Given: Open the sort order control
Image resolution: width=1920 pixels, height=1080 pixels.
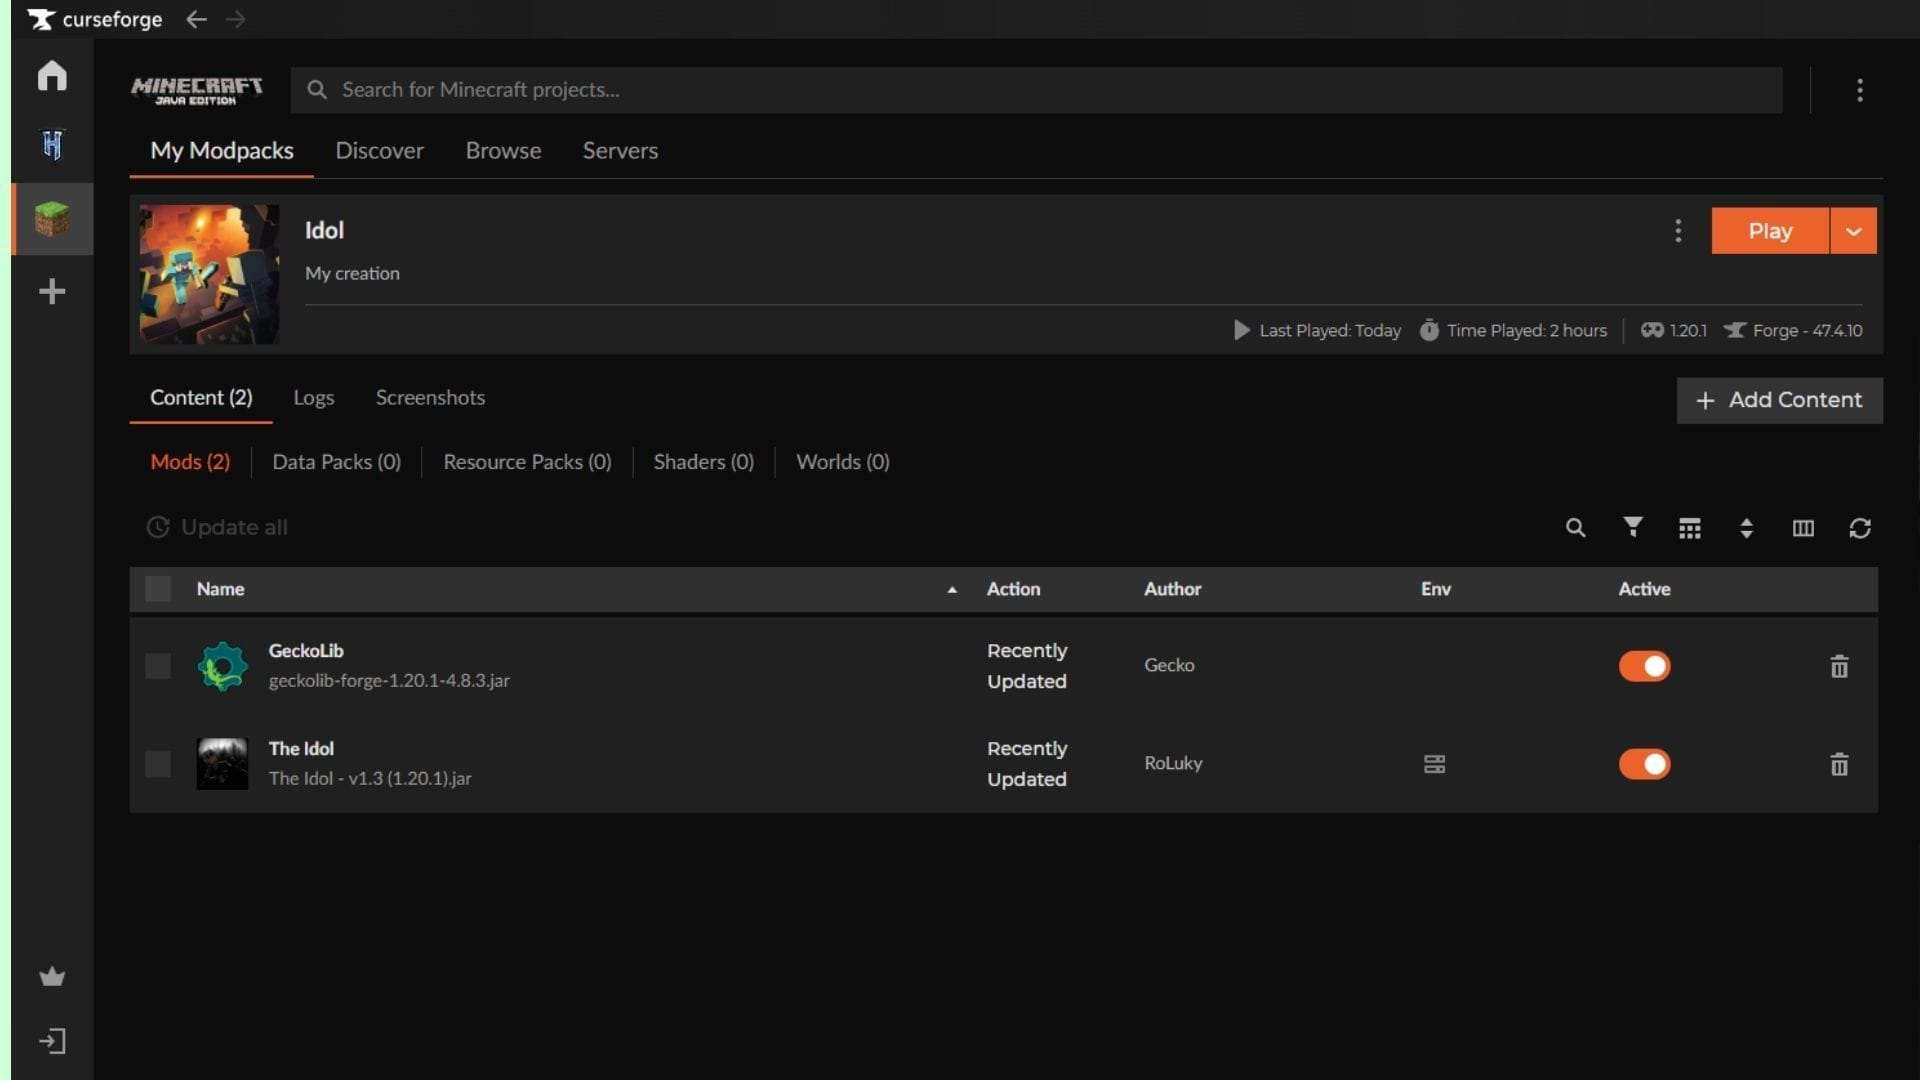Looking at the screenshot, I should pyautogui.click(x=1746, y=528).
